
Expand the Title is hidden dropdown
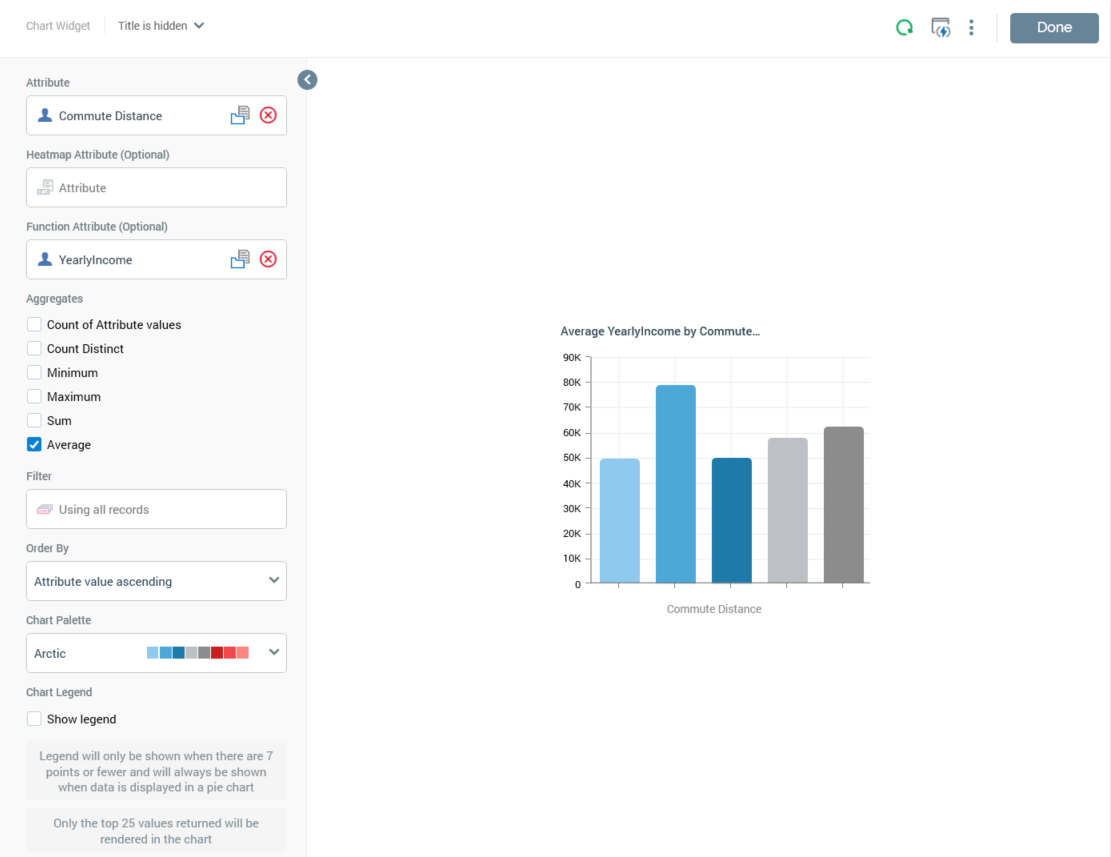click(161, 26)
